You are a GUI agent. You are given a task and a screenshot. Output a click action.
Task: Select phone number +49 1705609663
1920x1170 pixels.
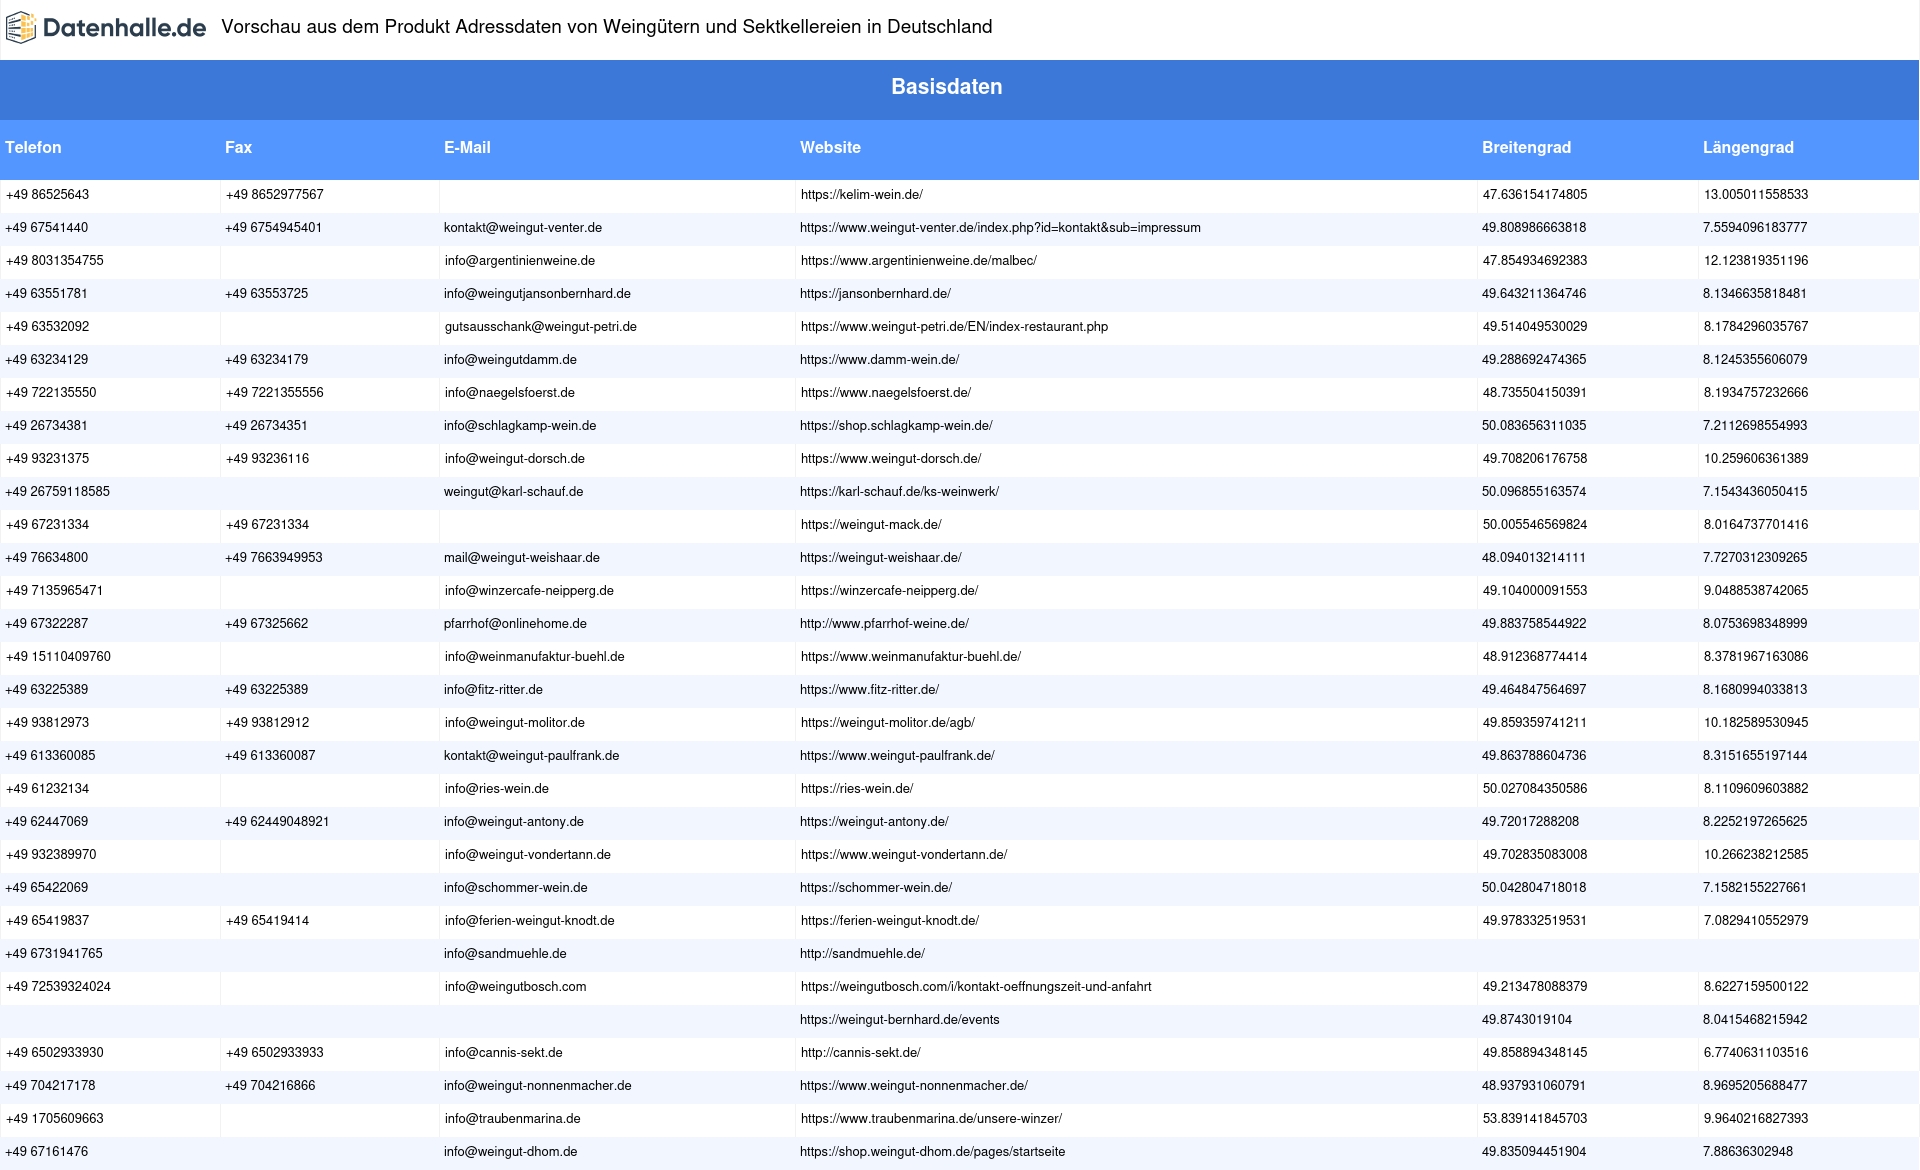click(x=54, y=1119)
